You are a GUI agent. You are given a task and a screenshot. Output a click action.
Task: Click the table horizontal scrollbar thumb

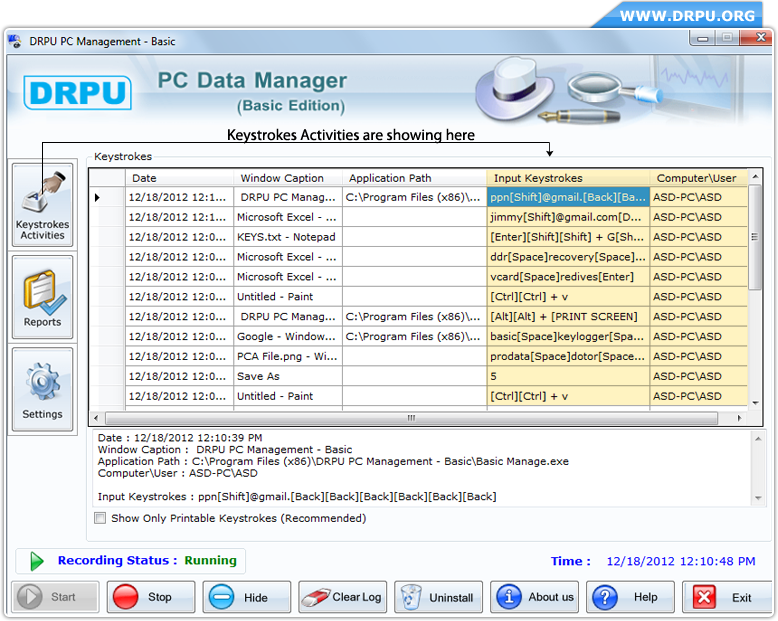click(x=411, y=418)
